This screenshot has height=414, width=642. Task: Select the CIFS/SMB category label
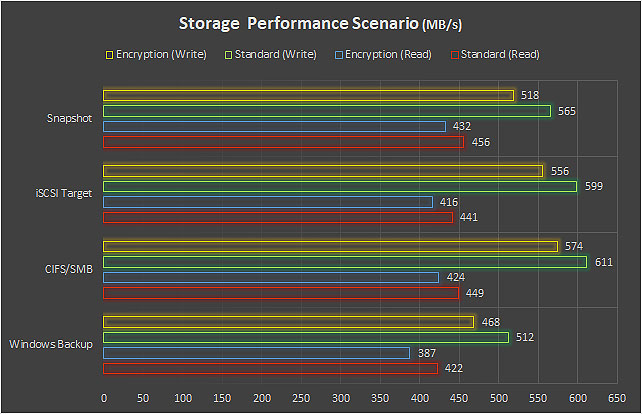[69, 269]
